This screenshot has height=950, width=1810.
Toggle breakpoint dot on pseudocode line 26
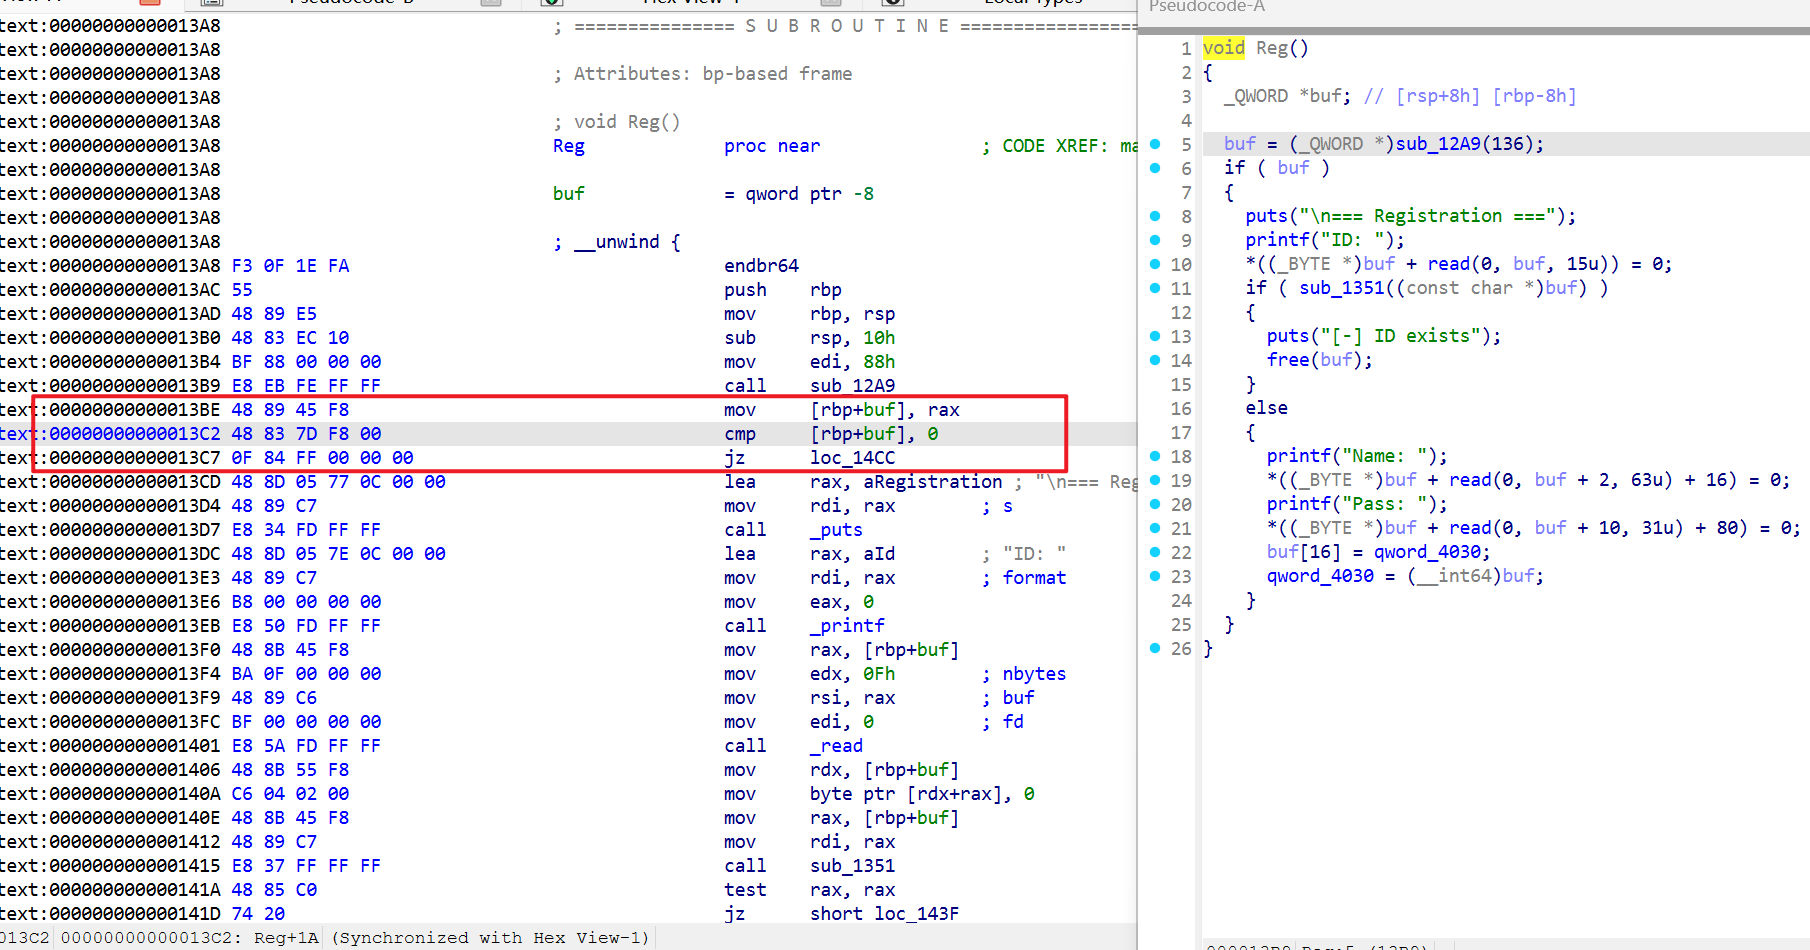point(1155,648)
